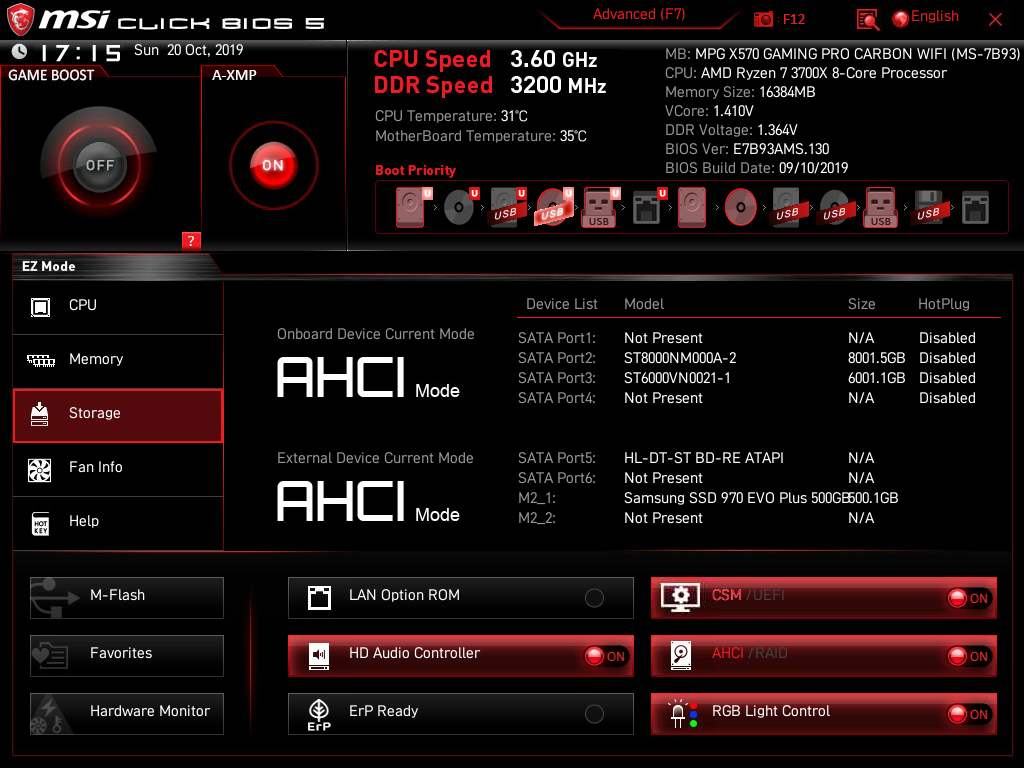This screenshot has width=1024, height=768.
Task: Open the English language selector
Action: [925, 16]
